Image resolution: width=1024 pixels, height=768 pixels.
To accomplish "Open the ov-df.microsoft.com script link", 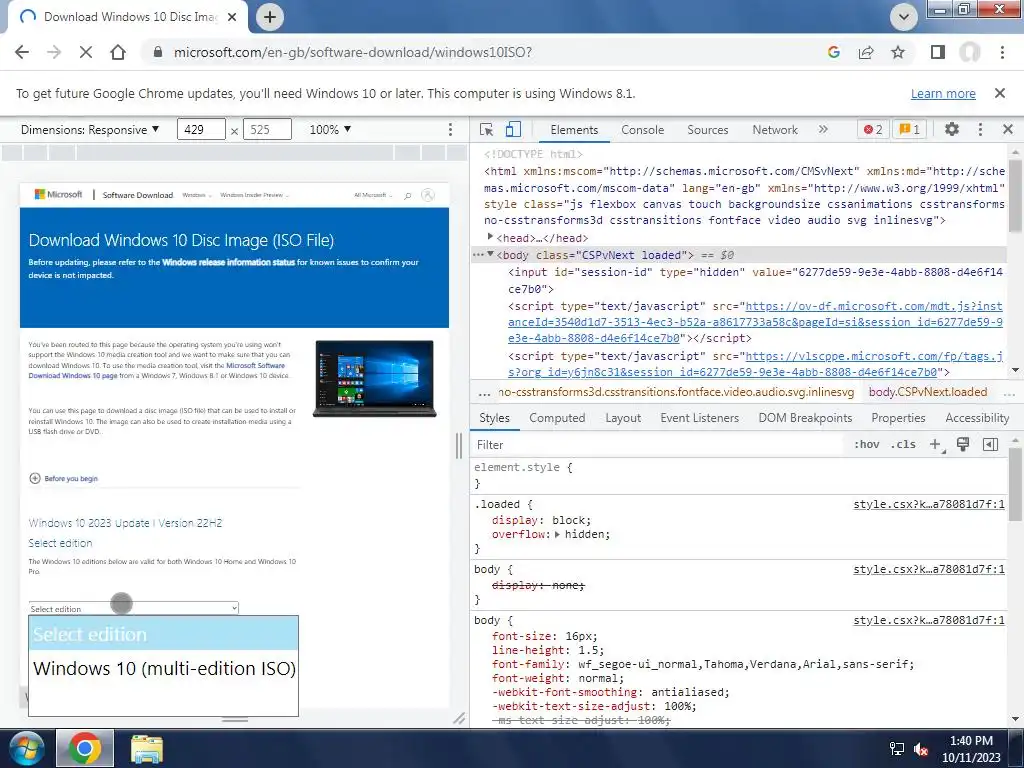I will (755, 322).
